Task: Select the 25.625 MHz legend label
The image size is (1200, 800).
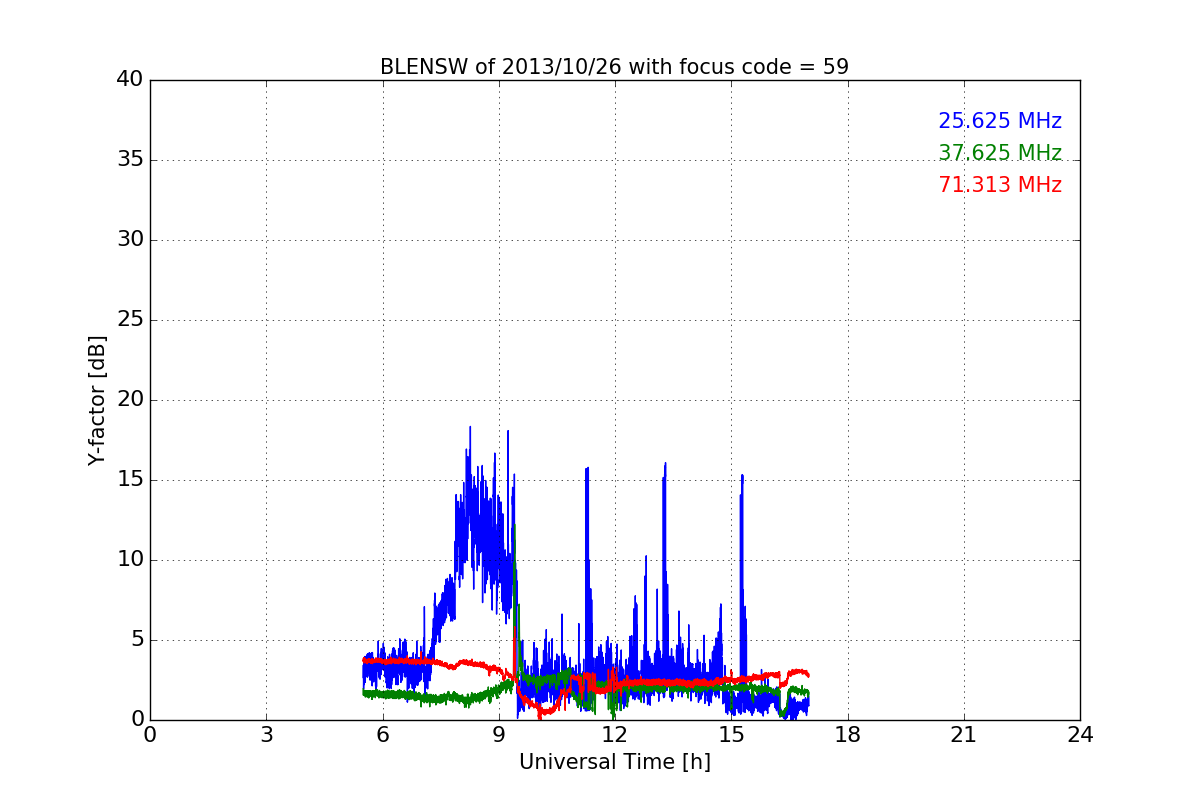Action: tap(1000, 121)
